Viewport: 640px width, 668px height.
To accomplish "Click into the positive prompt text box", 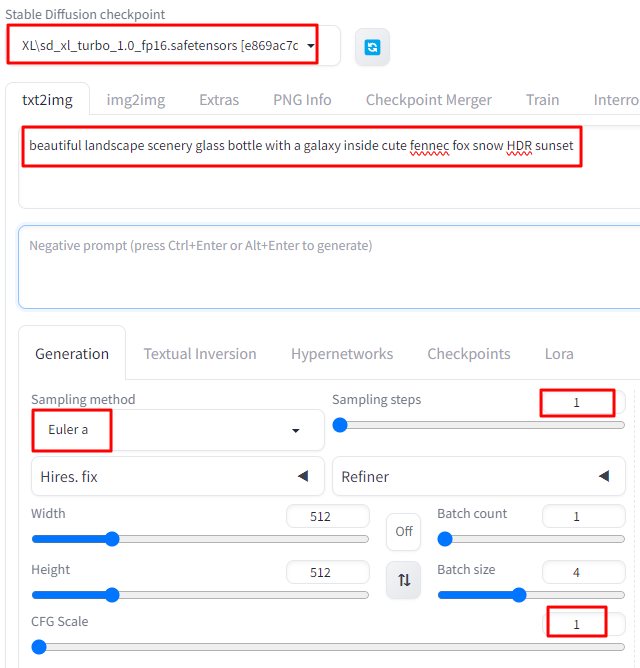I will pos(329,167).
